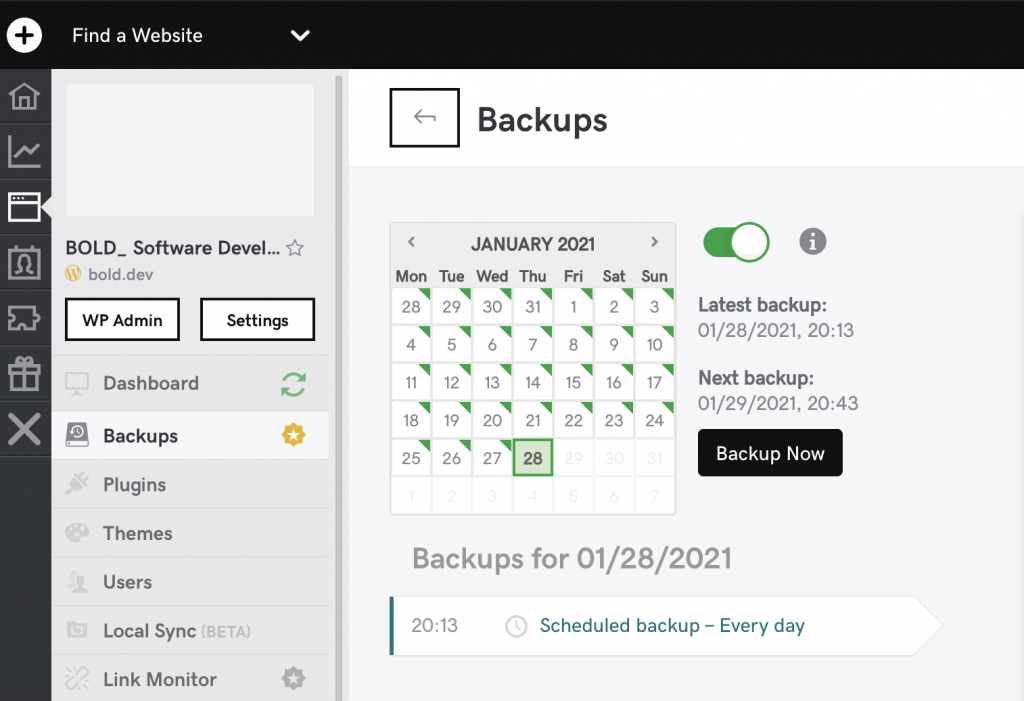The width and height of the screenshot is (1024, 701).
Task: Open Local Sync (BETA) menu item
Action: (190, 630)
